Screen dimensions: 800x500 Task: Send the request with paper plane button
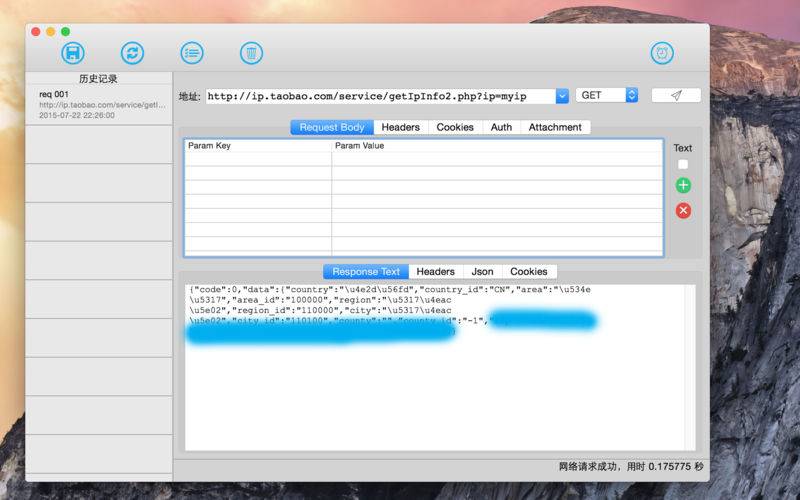point(676,95)
